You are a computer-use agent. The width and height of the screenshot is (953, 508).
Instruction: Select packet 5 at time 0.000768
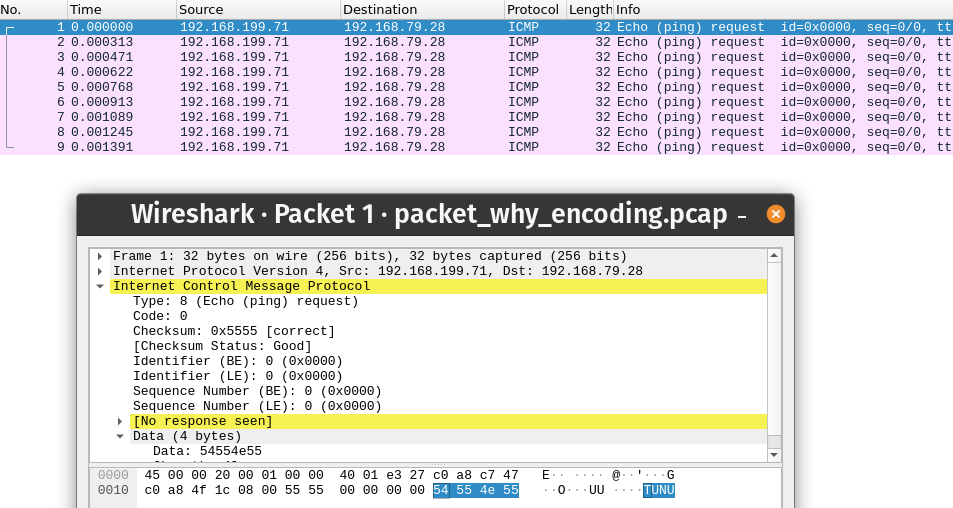[476, 87]
